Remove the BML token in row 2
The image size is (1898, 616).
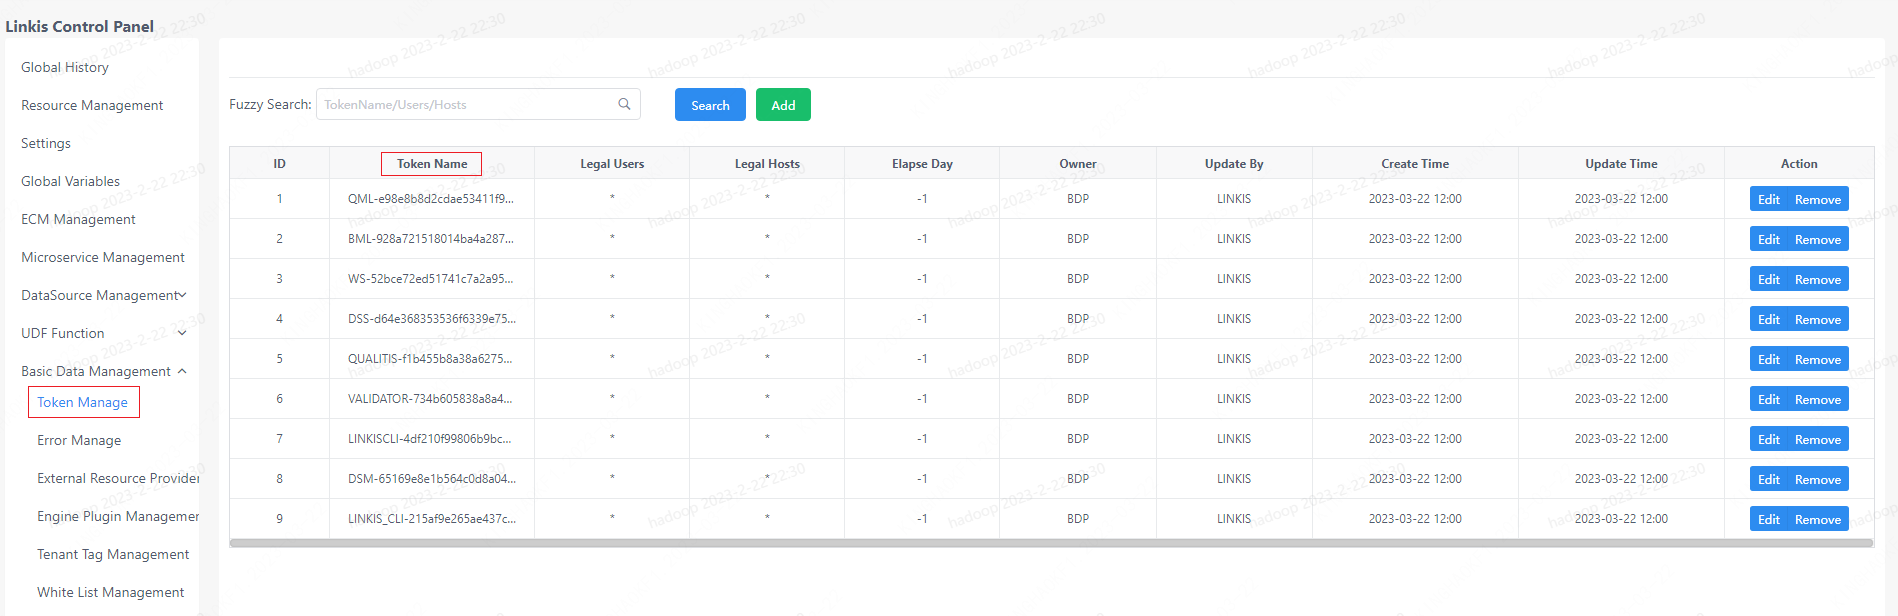click(x=1817, y=239)
